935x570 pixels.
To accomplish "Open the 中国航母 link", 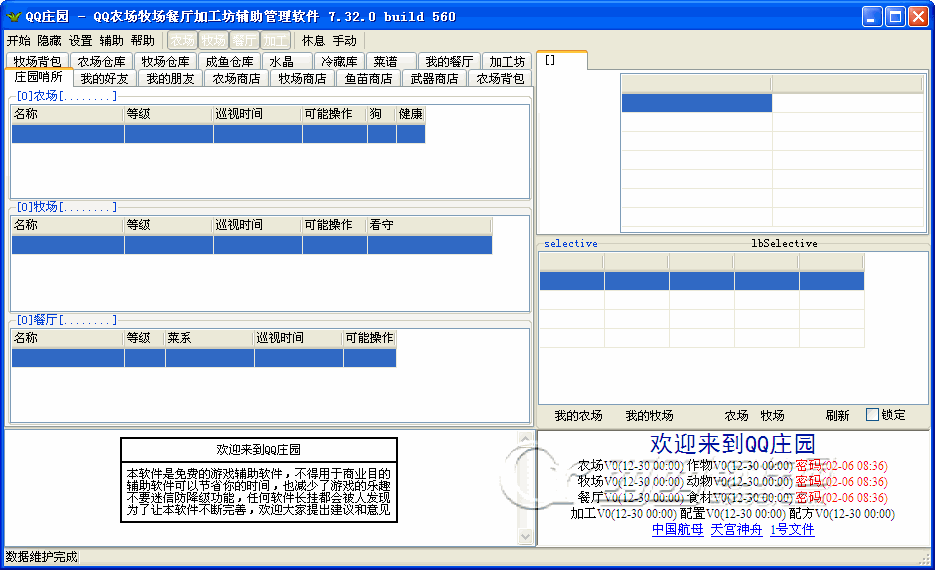I will click(677, 529).
